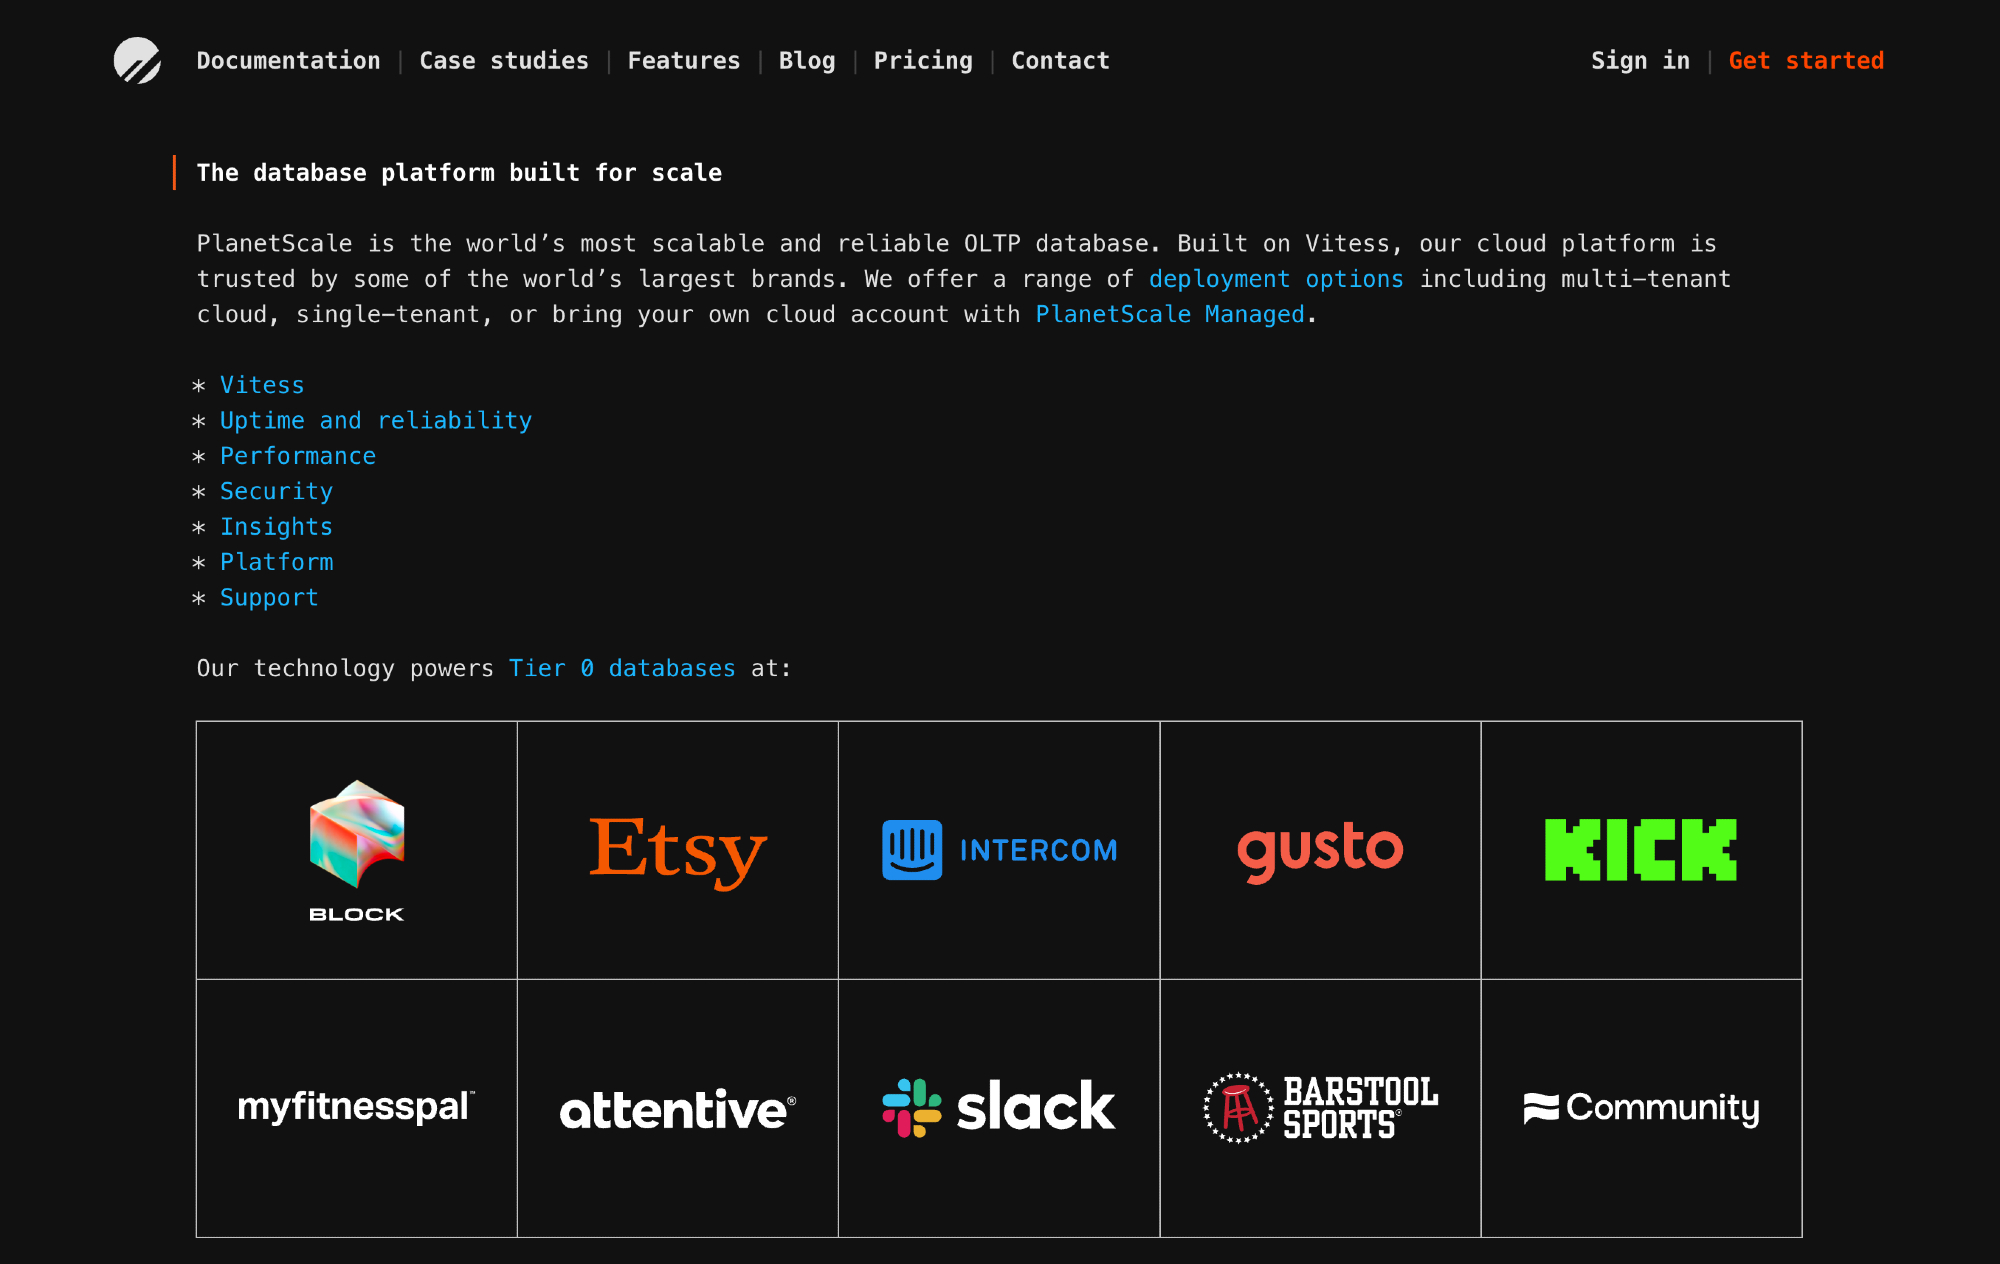The image size is (2000, 1264).
Task: Click the PlanetScale logo icon
Action: 137,61
